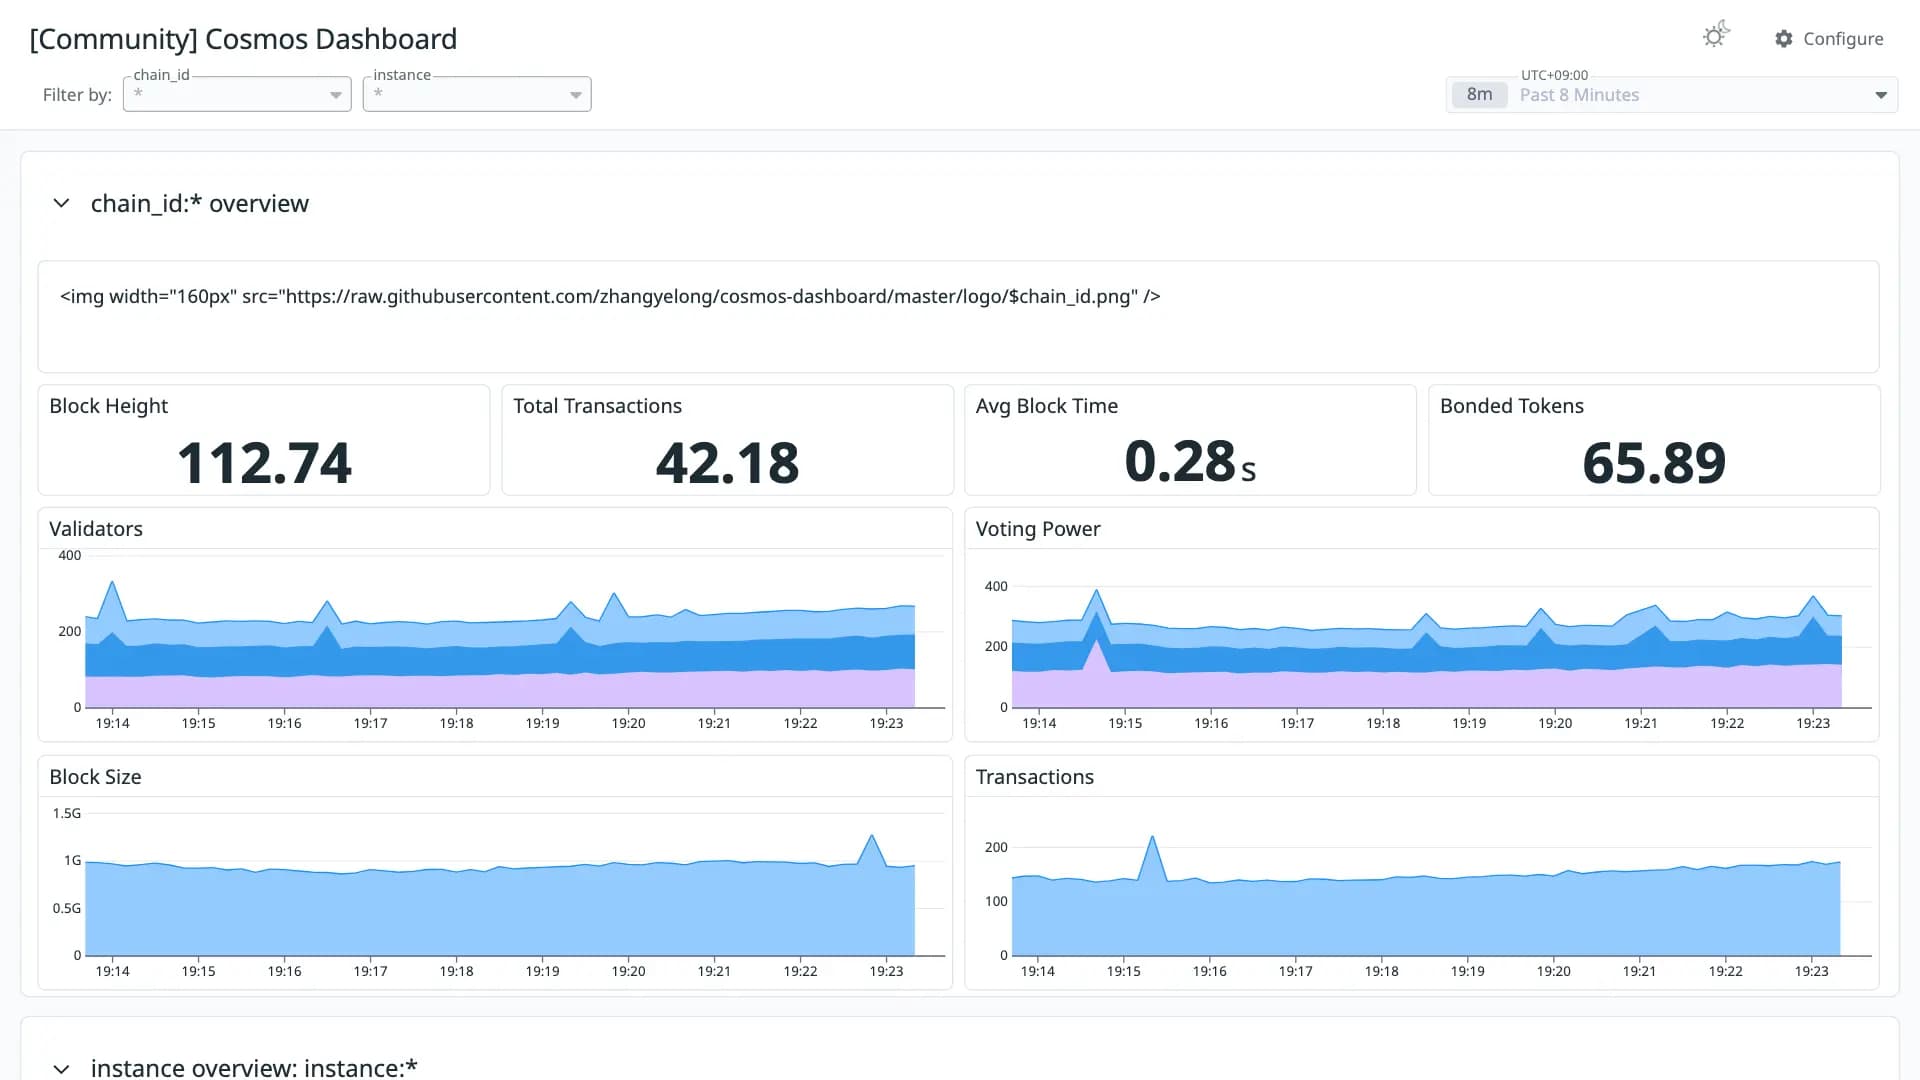Click the 19:18 axis label in Block Size chart
Image resolution: width=1920 pixels, height=1080 pixels.
click(x=456, y=971)
